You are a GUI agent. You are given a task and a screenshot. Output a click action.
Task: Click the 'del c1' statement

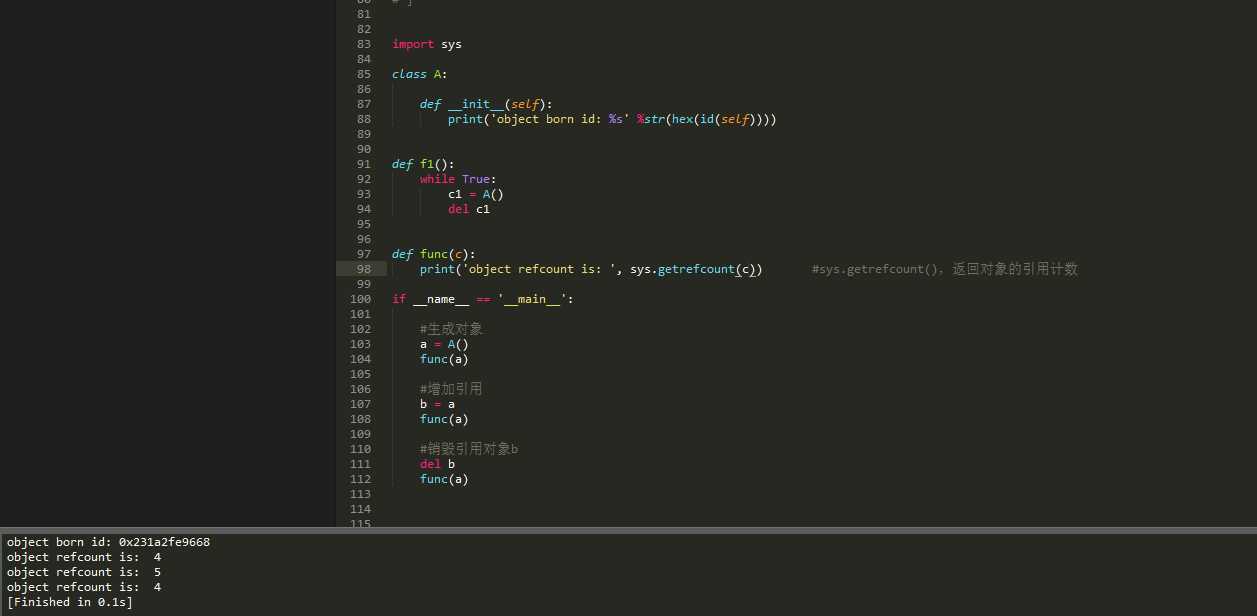pos(469,209)
